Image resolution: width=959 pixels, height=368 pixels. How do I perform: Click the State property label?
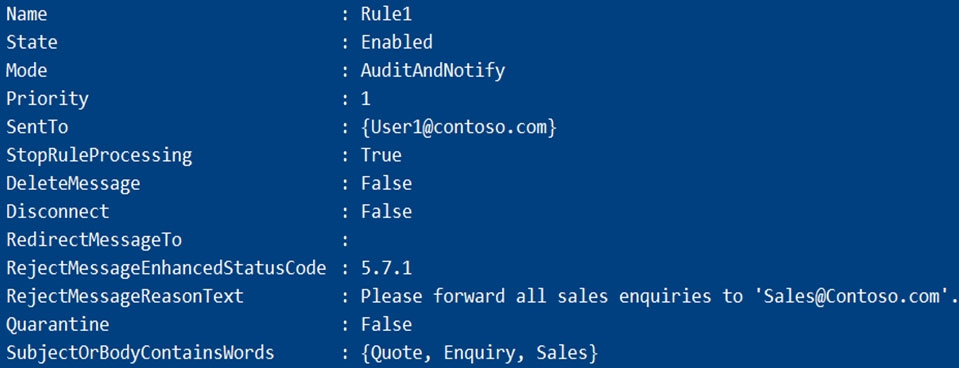(x=32, y=42)
